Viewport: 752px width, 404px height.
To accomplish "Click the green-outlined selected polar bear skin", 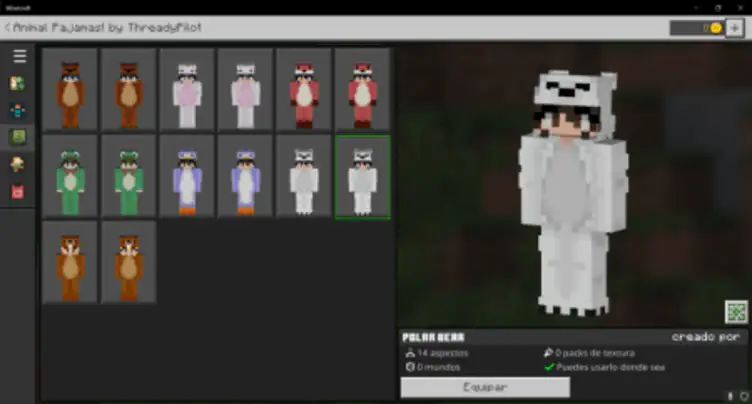I will pos(363,177).
